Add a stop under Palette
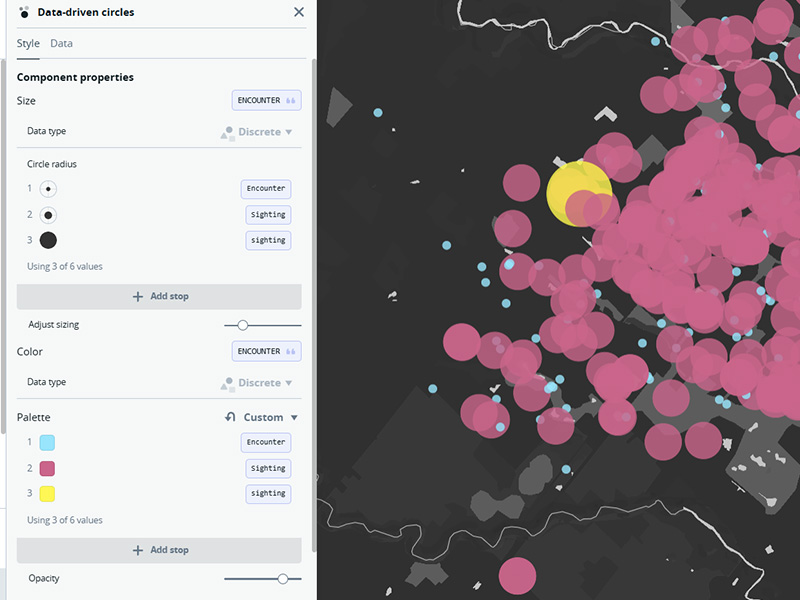This screenshot has height=600, width=800. pos(158,549)
